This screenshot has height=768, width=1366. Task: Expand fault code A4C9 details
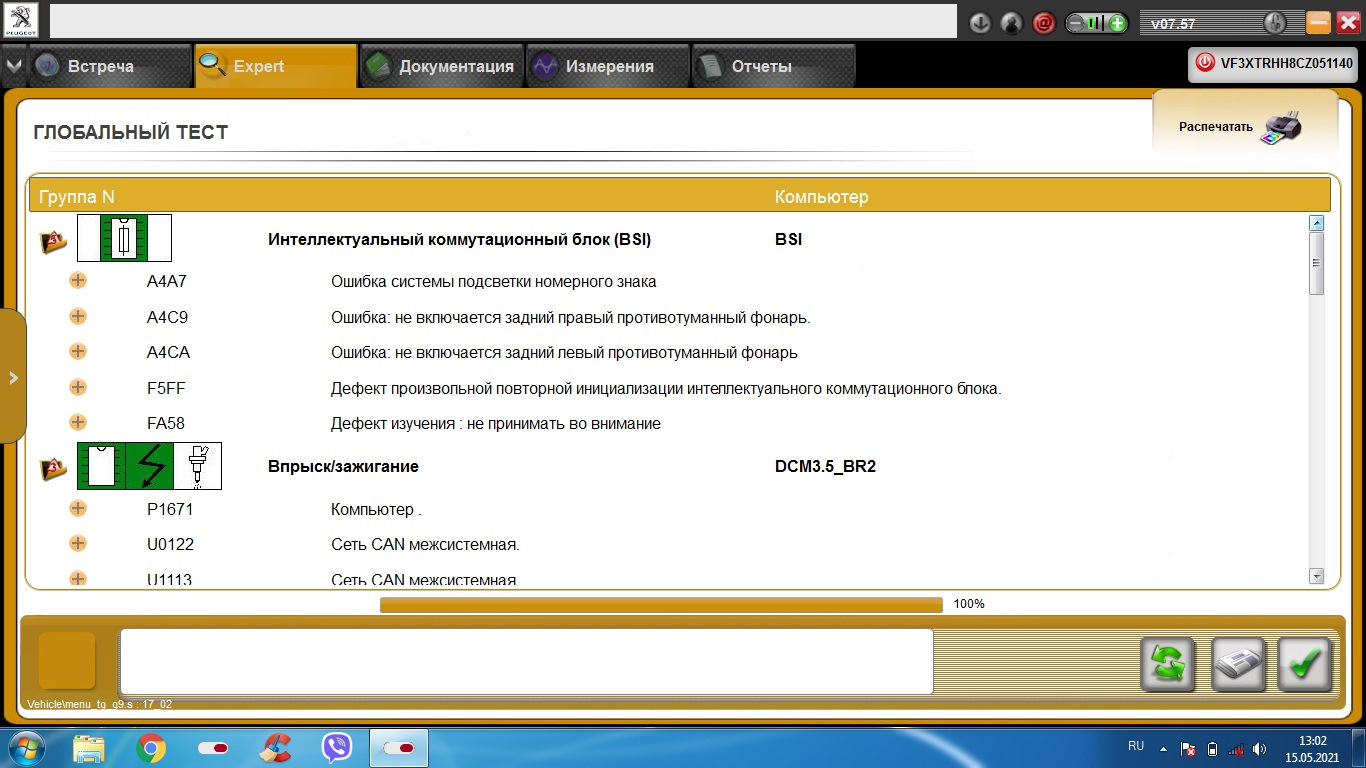tap(78, 316)
